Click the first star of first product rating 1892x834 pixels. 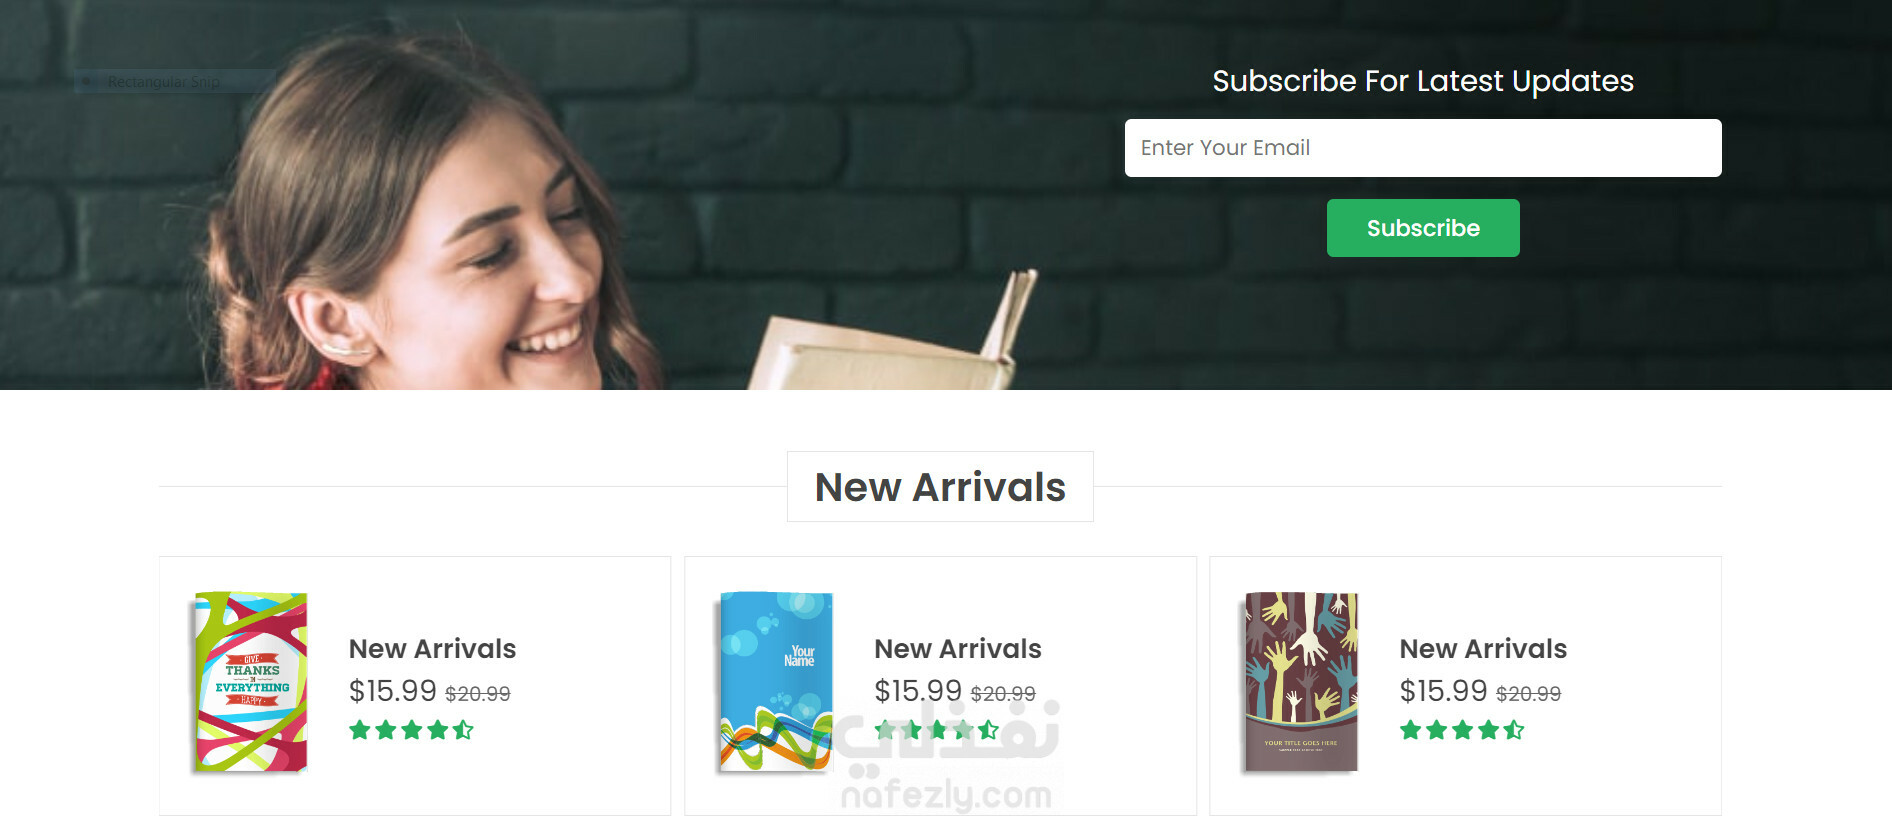coord(360,730)
